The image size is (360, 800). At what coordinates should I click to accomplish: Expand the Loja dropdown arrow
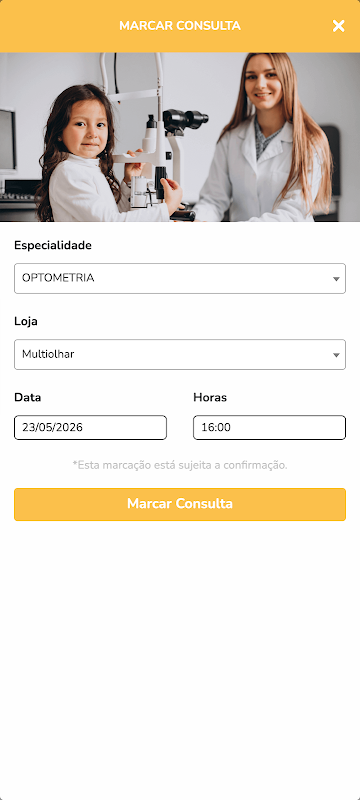[336, 355]
